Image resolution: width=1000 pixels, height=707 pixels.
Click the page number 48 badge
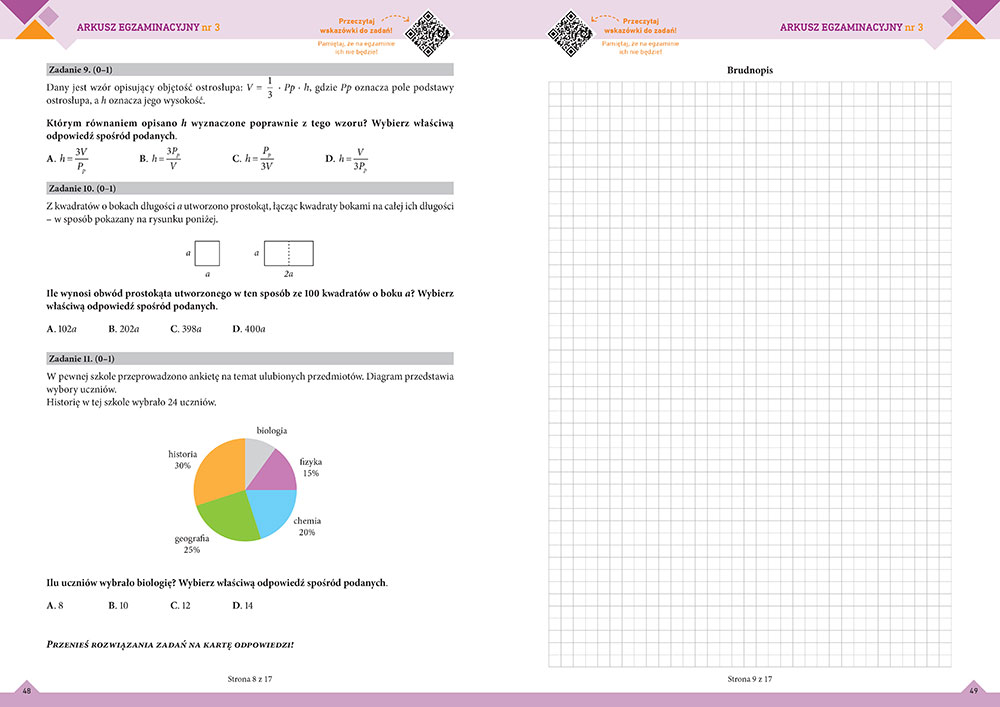point(26,691)
